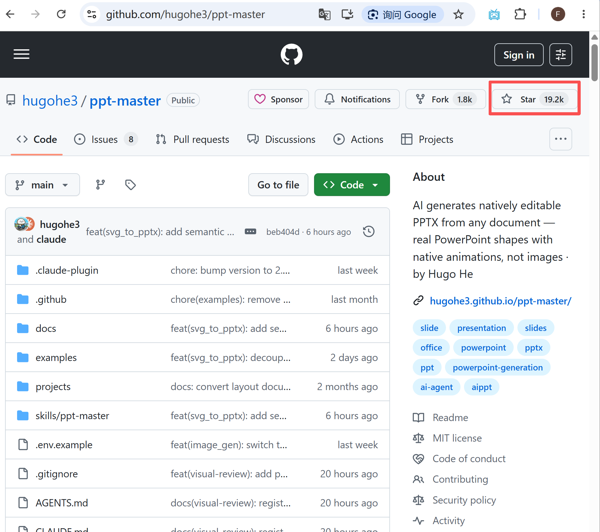Open the extensions puzzle icon
Screen dimensions: 600x532
click(x=520, y=15)
